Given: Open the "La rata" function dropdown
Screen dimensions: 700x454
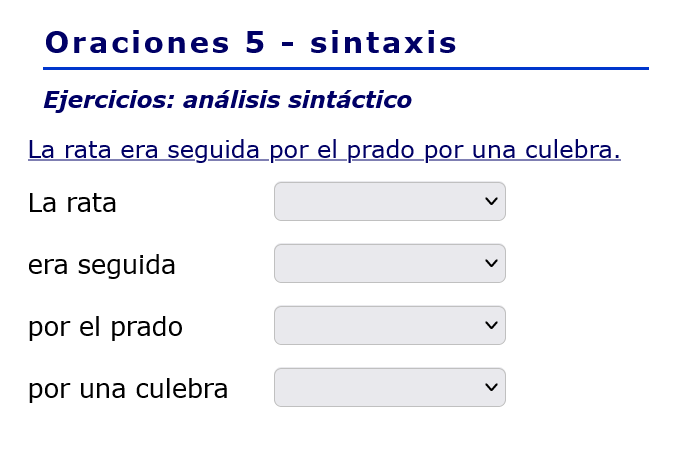Looking at the screenshot, I should 389,202.
